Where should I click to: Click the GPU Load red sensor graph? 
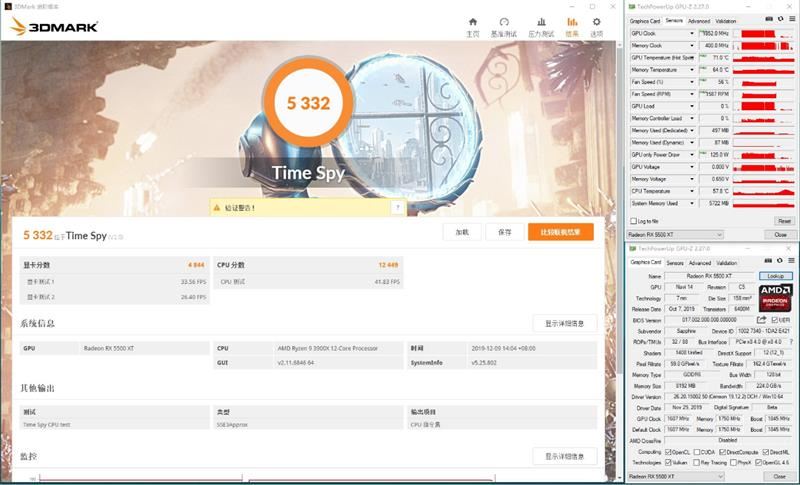[x=764, y=107]
